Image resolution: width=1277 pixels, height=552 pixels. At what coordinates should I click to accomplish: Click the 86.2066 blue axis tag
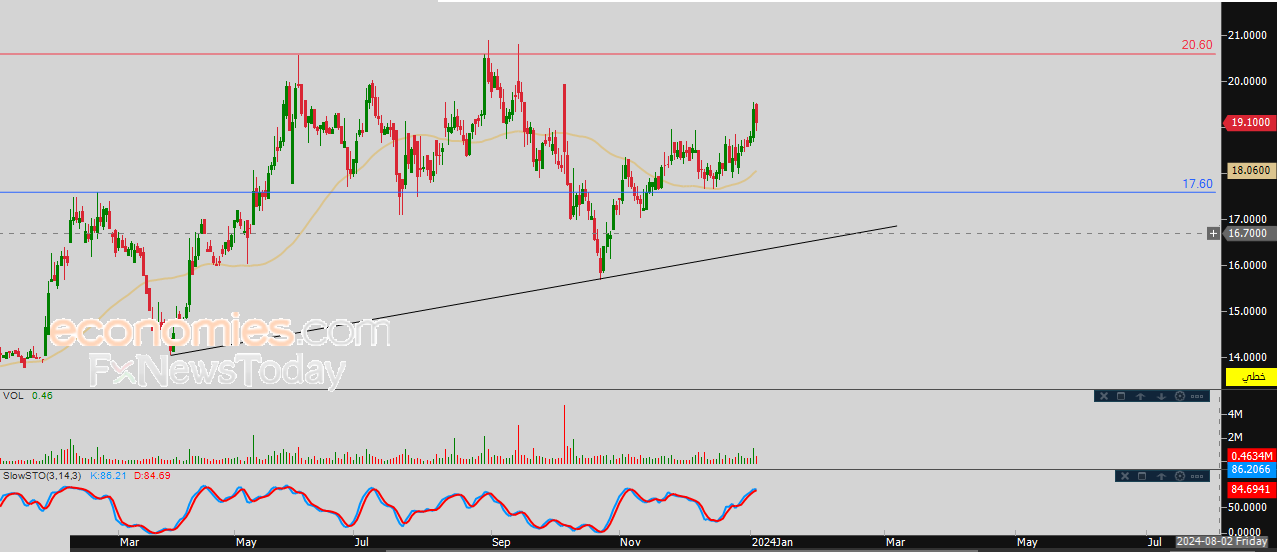[1250, 469]
